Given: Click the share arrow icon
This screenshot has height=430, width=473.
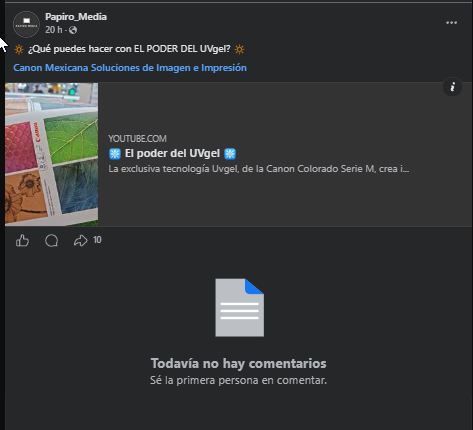Looking at the screenshot, I should pyautogui.click(x=80, y=240).
